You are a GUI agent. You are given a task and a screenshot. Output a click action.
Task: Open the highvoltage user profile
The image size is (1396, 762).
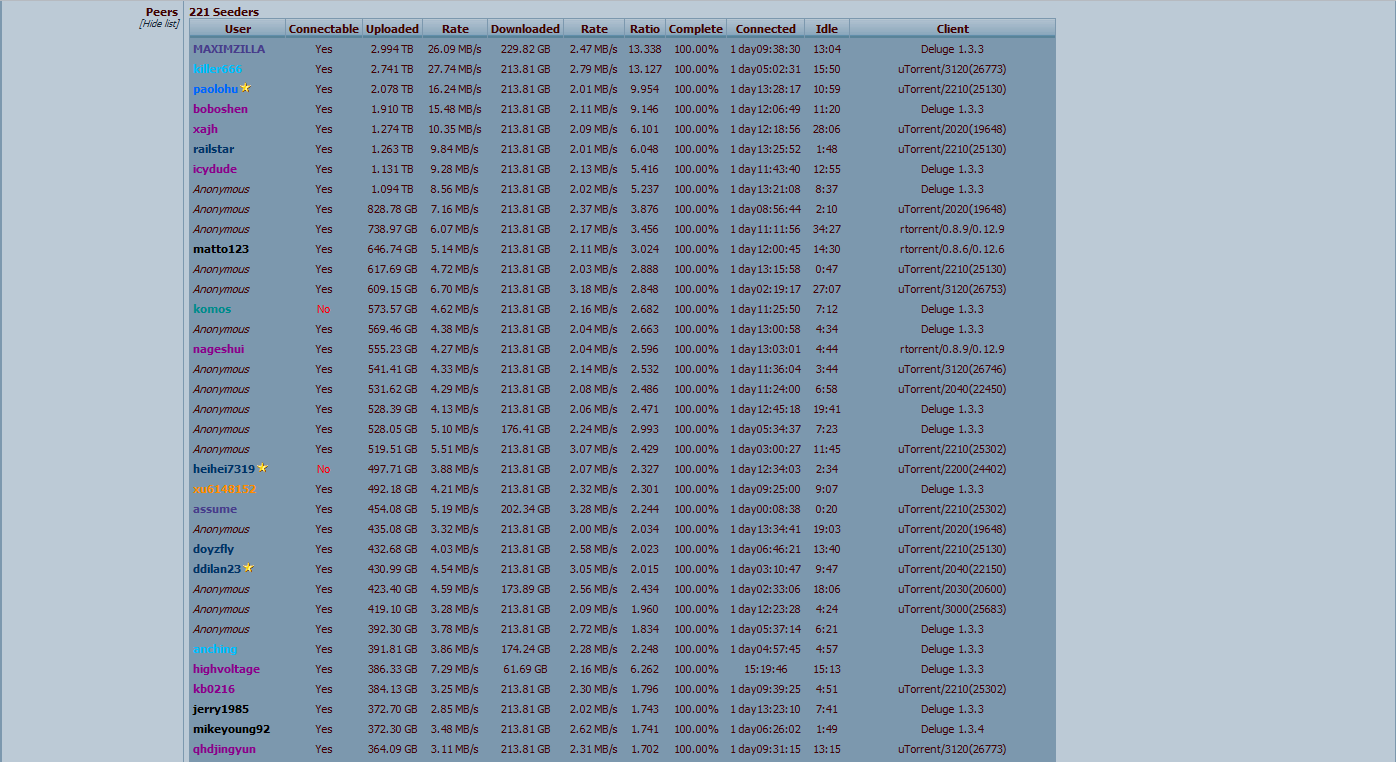click(226, 669)
